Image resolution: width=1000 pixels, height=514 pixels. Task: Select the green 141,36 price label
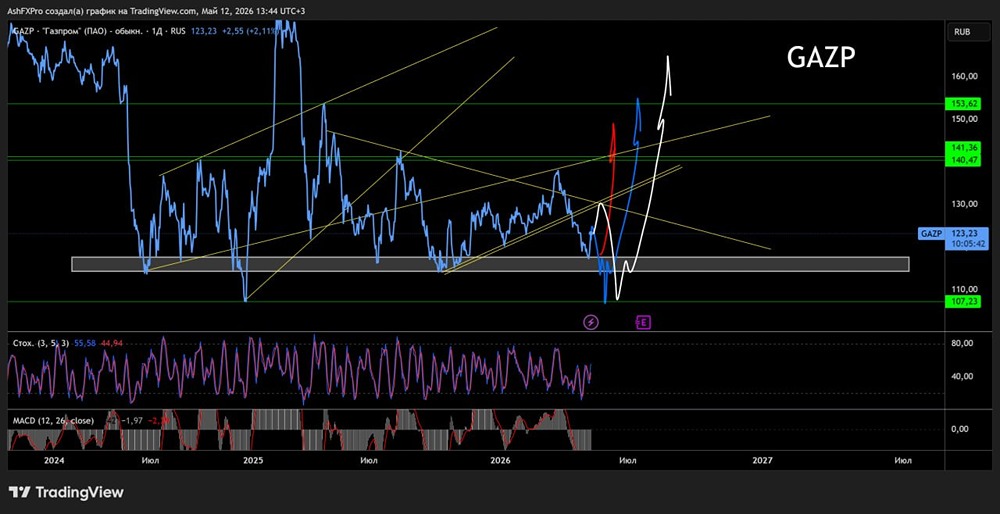(962, 148)
